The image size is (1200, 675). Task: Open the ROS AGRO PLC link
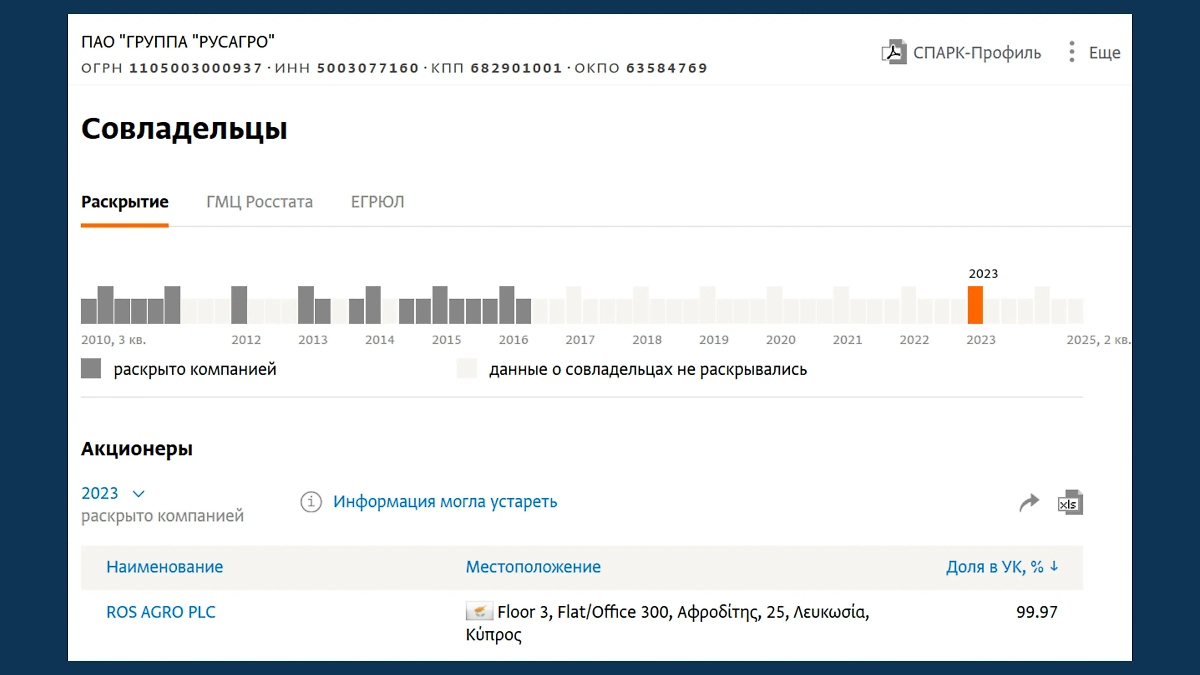tap(161, 612)
